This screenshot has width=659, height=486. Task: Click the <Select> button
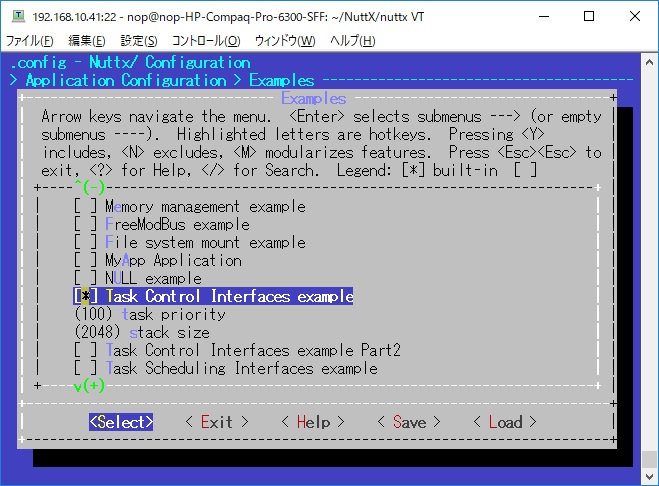(121, 422)
